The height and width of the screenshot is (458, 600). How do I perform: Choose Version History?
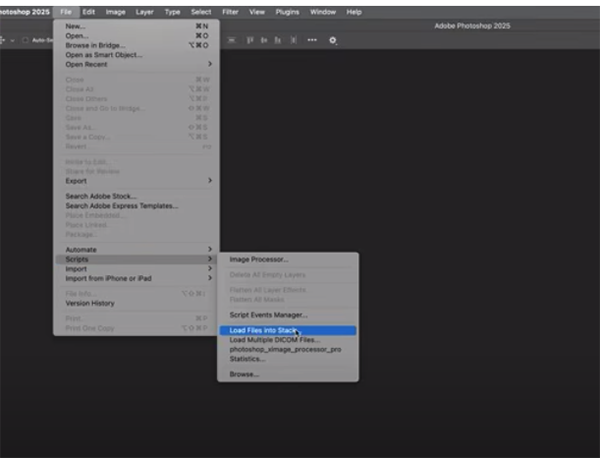click(136, 303)
